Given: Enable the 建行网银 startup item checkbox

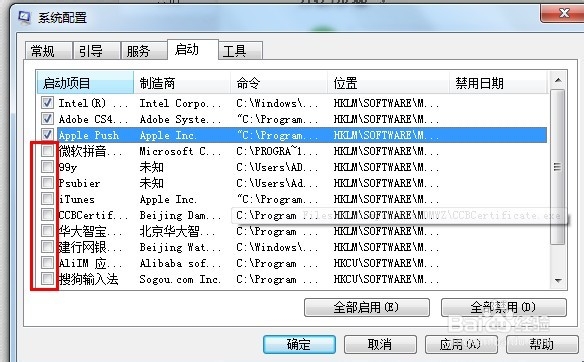Looking at the screenshot, I should (47, 247).
